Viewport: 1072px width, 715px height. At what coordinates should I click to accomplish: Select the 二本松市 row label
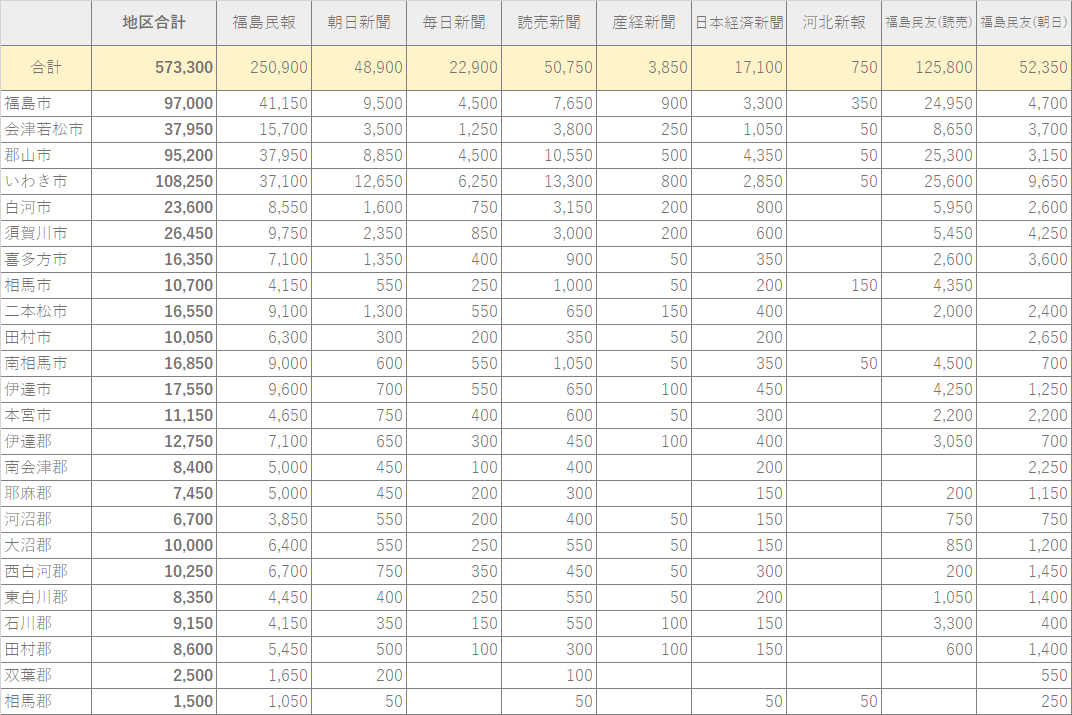coord(46,312)
